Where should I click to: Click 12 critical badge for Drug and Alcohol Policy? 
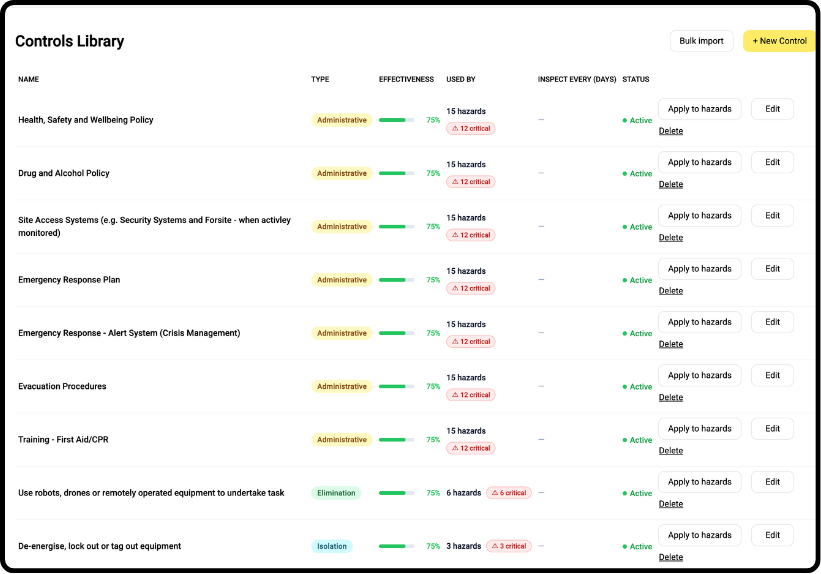pos(471,182)
